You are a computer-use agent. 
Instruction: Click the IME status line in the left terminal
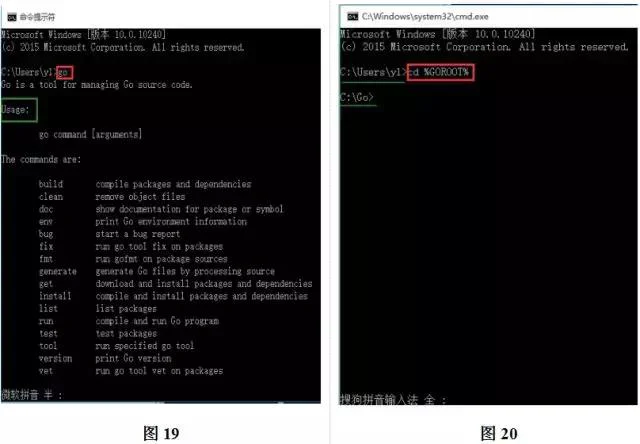tap(32, 395)
